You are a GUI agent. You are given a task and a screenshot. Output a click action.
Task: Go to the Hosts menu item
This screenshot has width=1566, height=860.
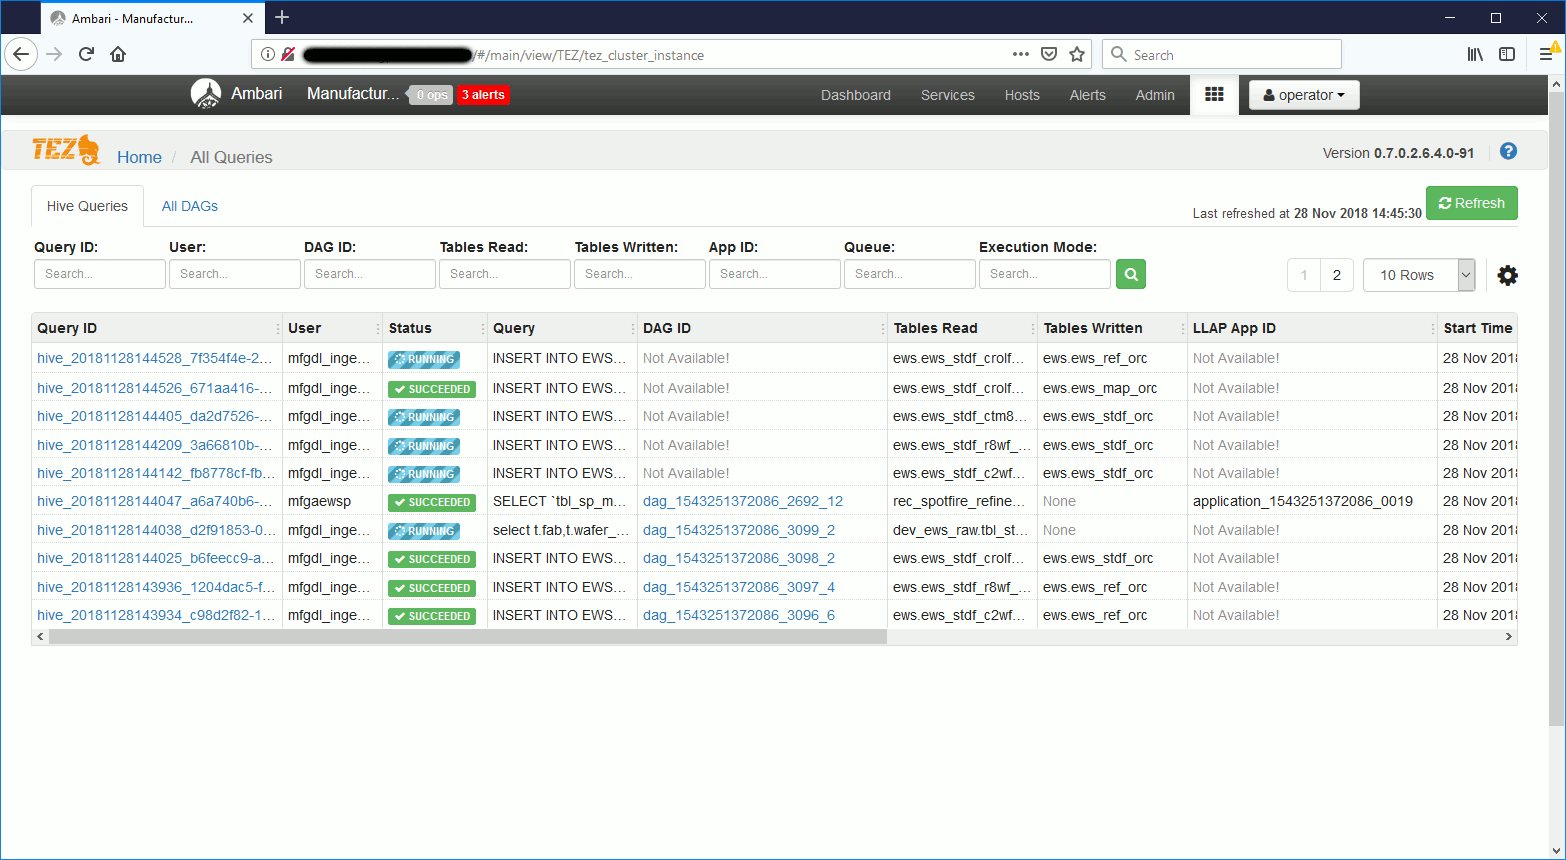(x=1022, y=95)
